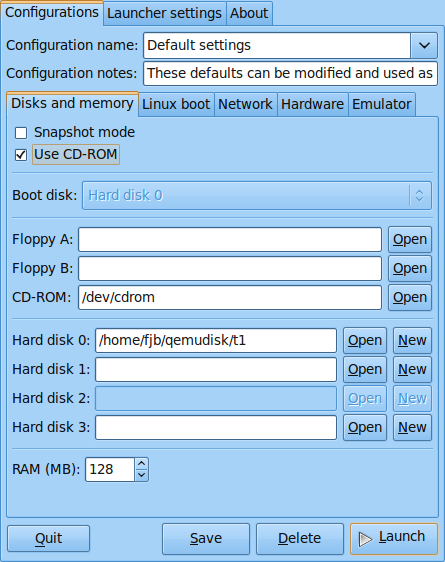Click Open button for Hard disk 3
Viewport: 445px width, 562px height.
[365, 428]
